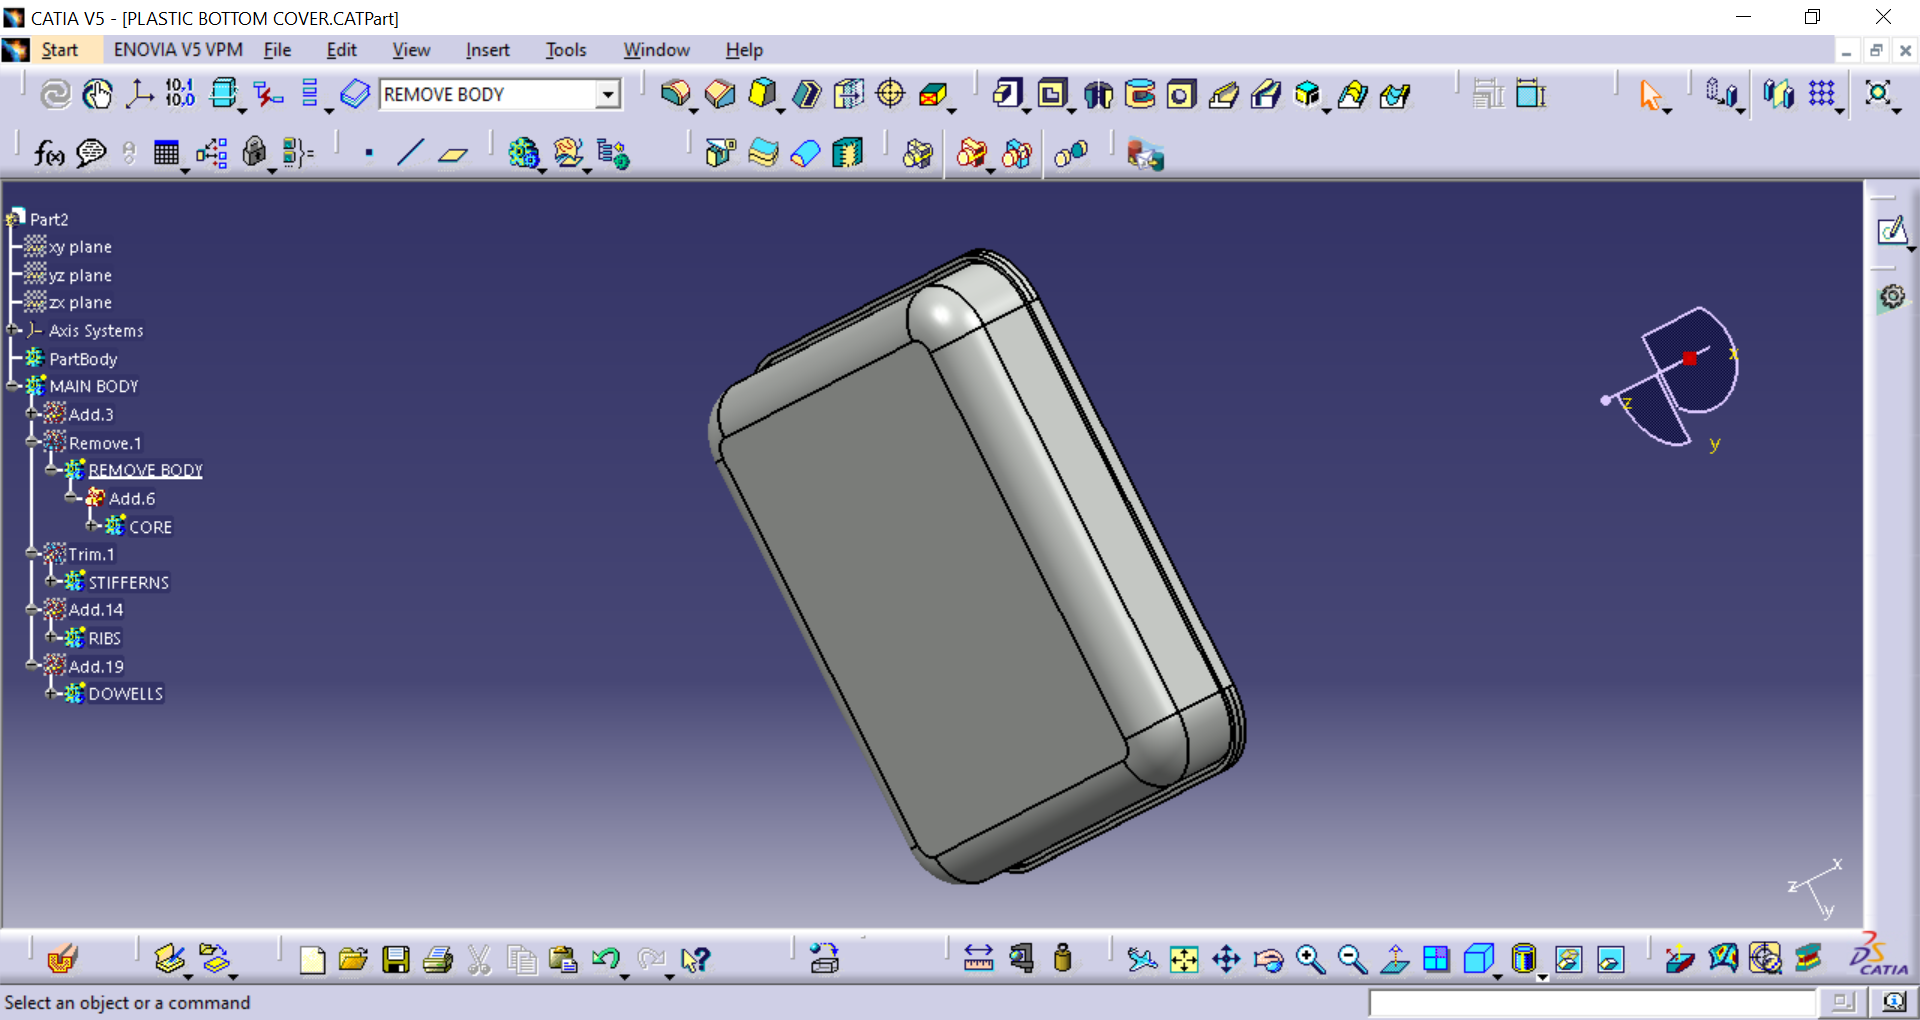Select the Point creation tool
This screenshot has width=1920, height=1020.
369,153
